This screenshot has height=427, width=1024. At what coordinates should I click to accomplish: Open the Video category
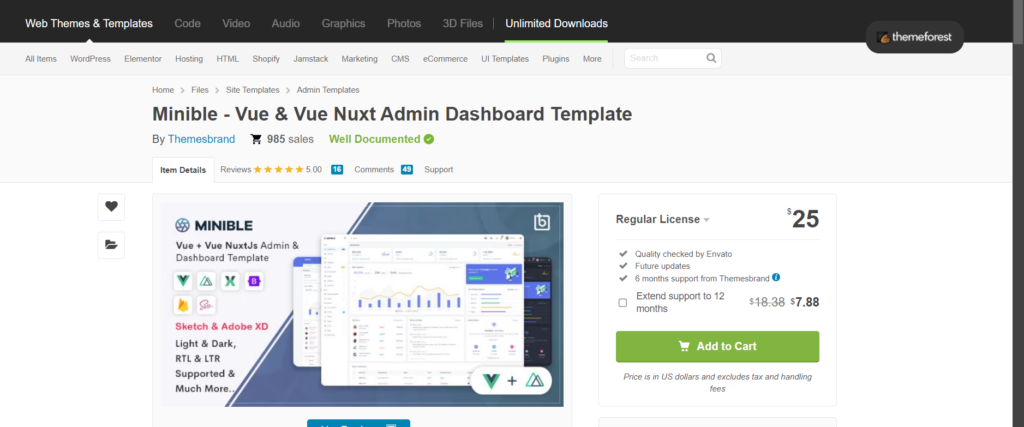coord(236,24)
